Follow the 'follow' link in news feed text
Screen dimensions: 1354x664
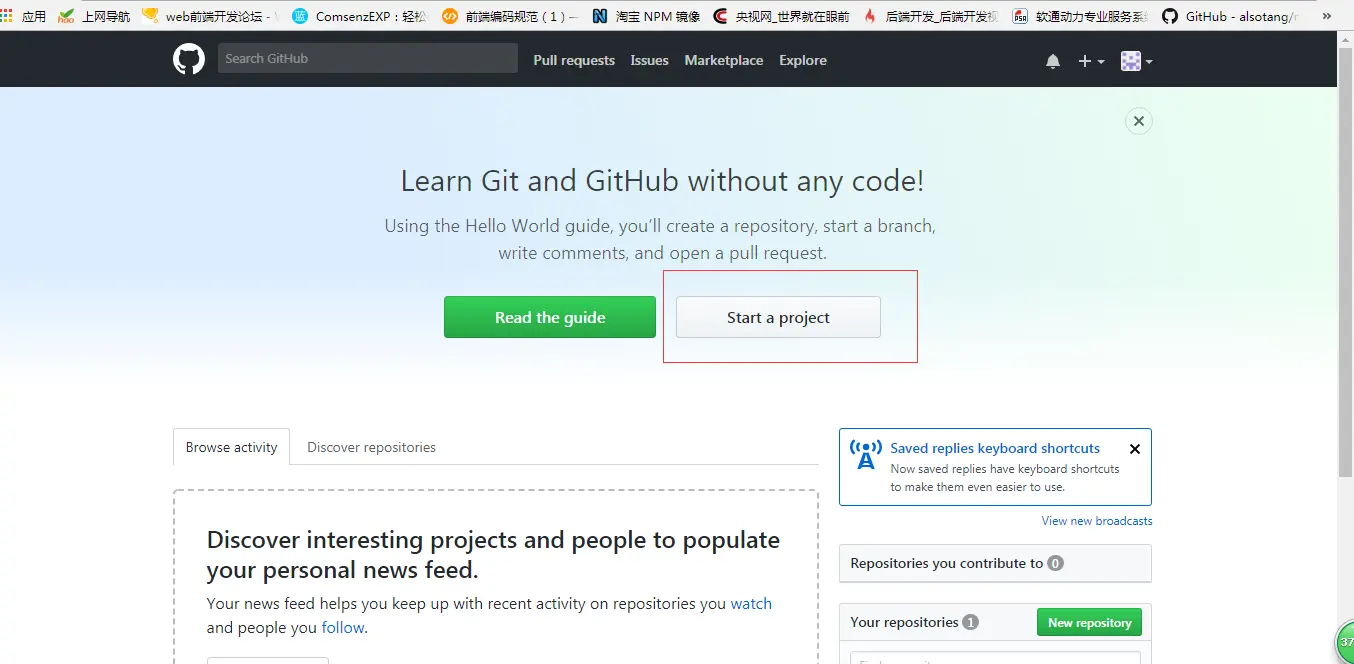point(343,628)
